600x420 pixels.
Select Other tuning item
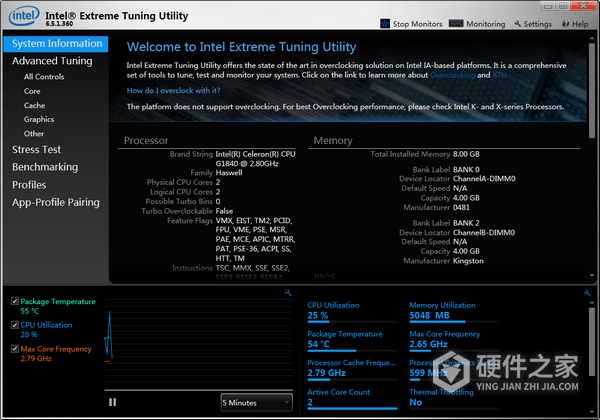(x=34, y=133)
